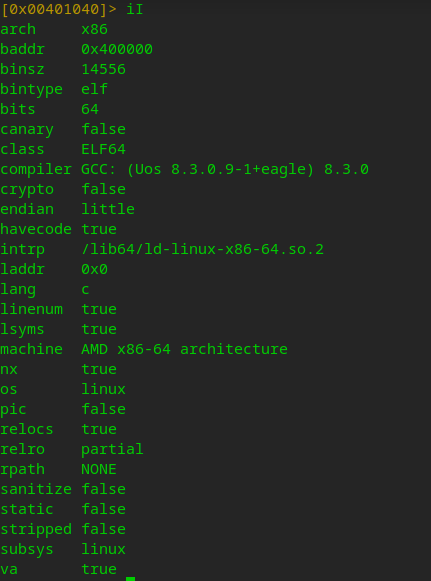Click the nx true value
This screenshot has width=431, height=581.
99,369
